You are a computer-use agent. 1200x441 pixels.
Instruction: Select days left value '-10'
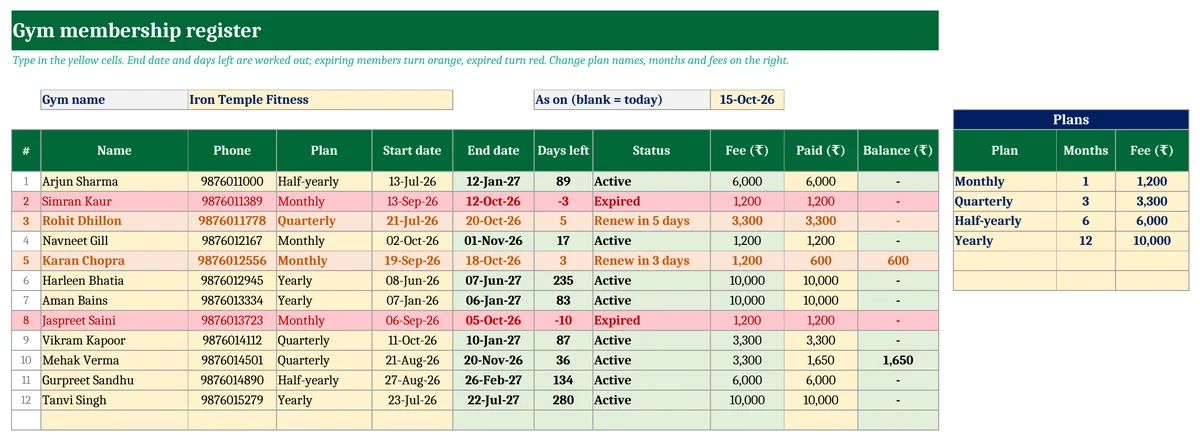click(563, 321)
